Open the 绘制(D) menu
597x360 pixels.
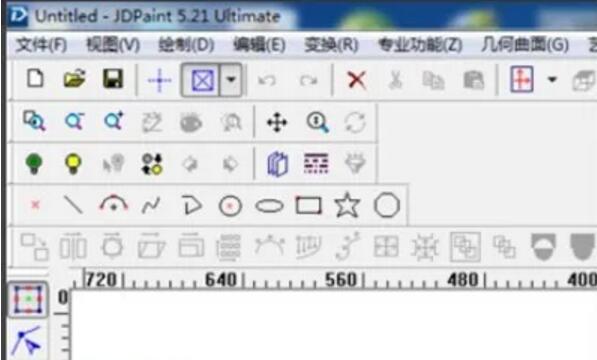(187, 45)
